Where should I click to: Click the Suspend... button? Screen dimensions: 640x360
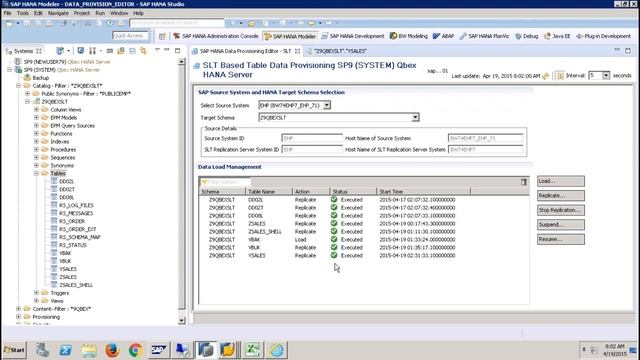click(x=561, y=224)
